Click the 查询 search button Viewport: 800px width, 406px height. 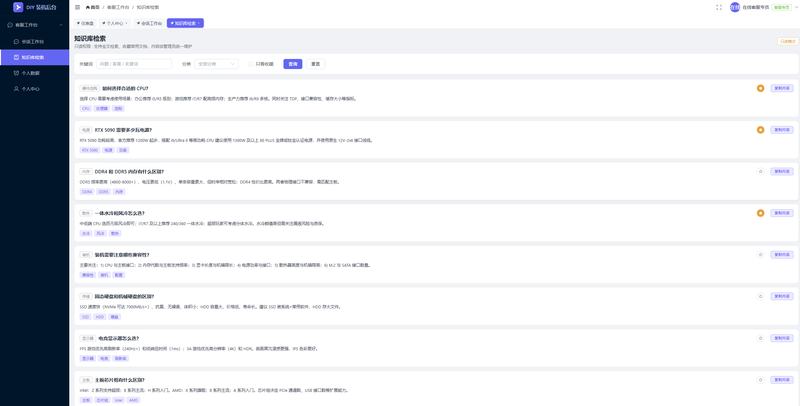click(293, 64)
